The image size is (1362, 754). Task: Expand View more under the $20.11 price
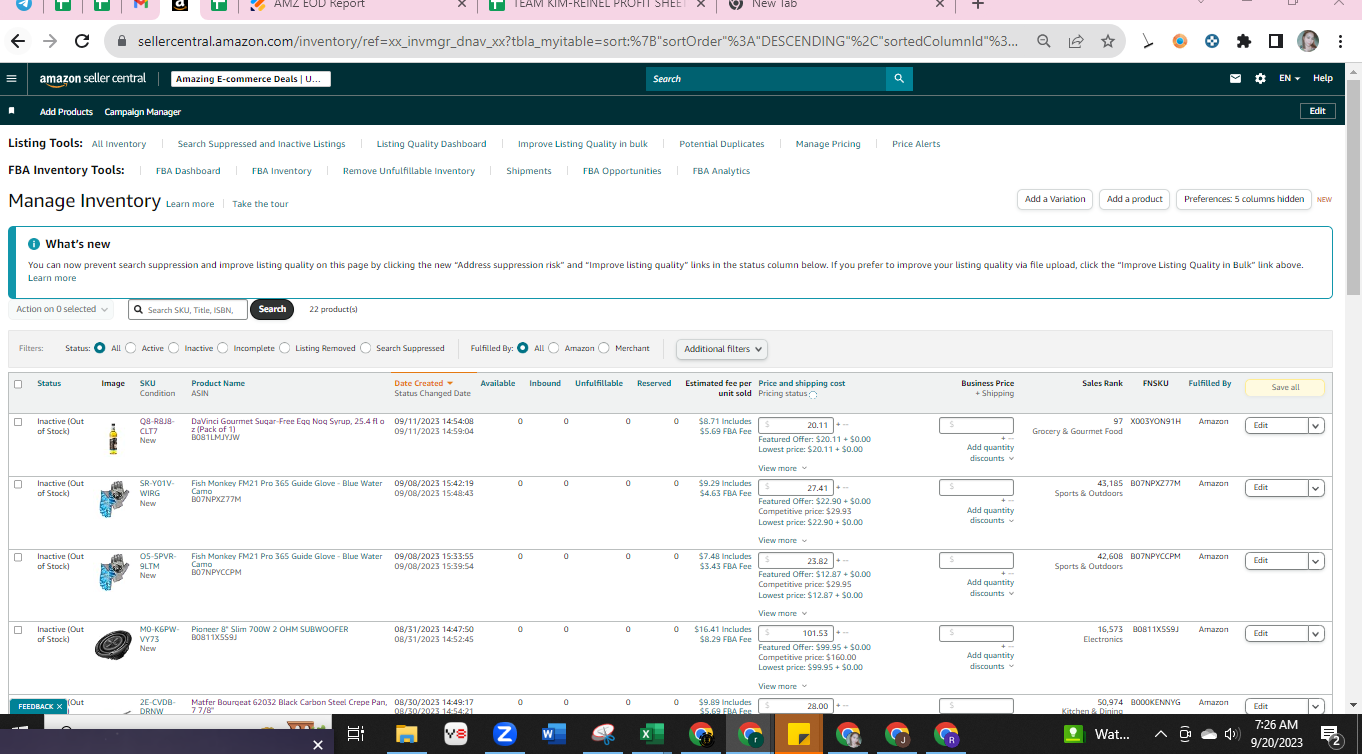tap(781, 468)
